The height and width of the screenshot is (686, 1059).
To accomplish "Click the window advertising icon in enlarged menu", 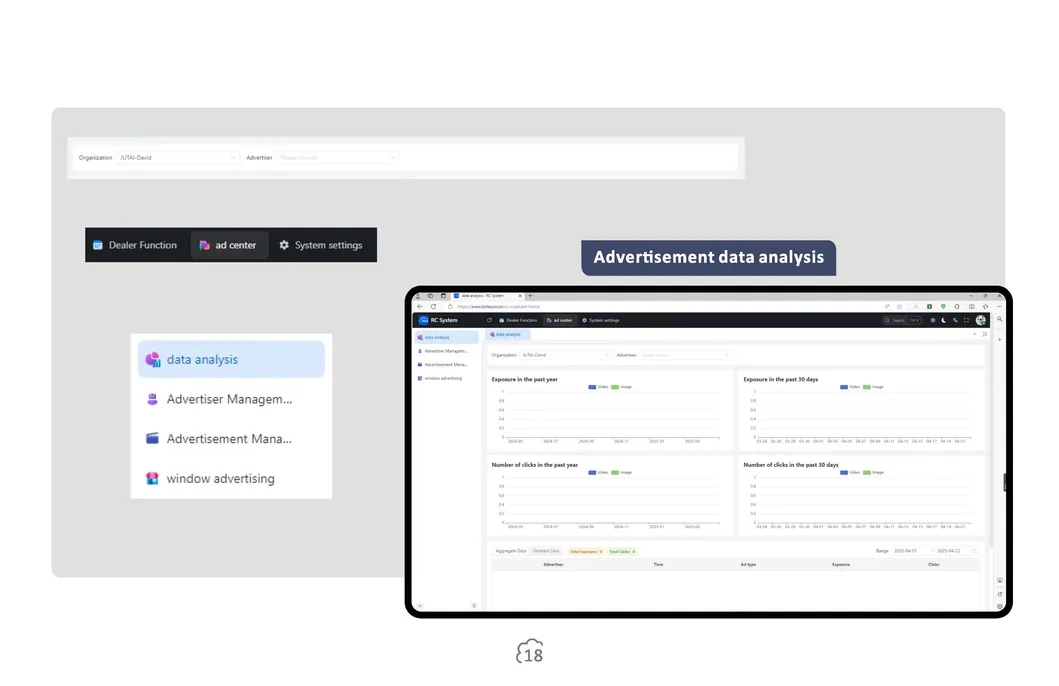I will coord(153,479).
